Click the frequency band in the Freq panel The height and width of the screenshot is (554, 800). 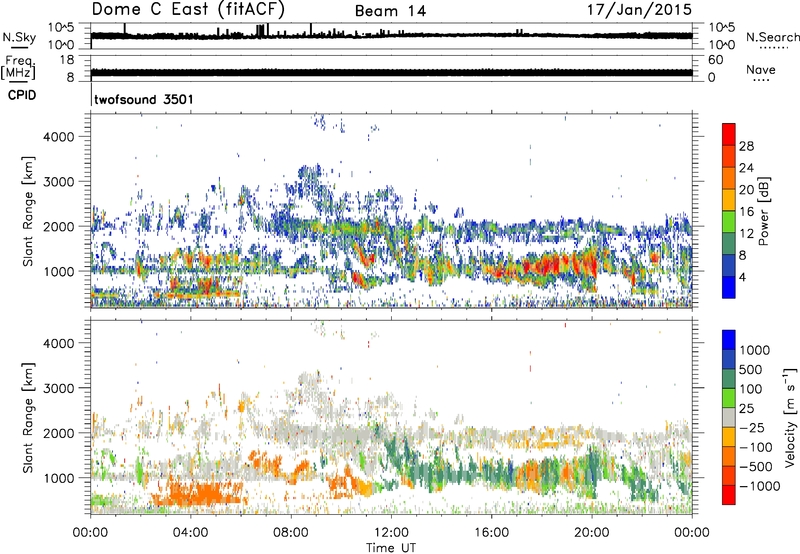[x=391, y=72]
